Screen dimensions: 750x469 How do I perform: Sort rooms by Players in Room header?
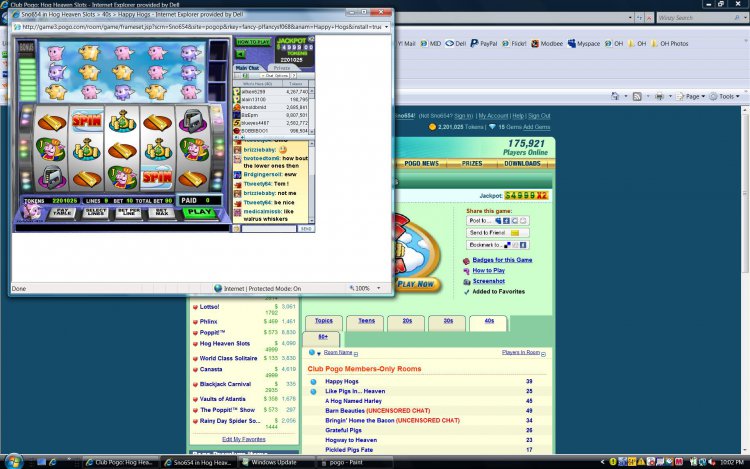(x=521, y=352)
